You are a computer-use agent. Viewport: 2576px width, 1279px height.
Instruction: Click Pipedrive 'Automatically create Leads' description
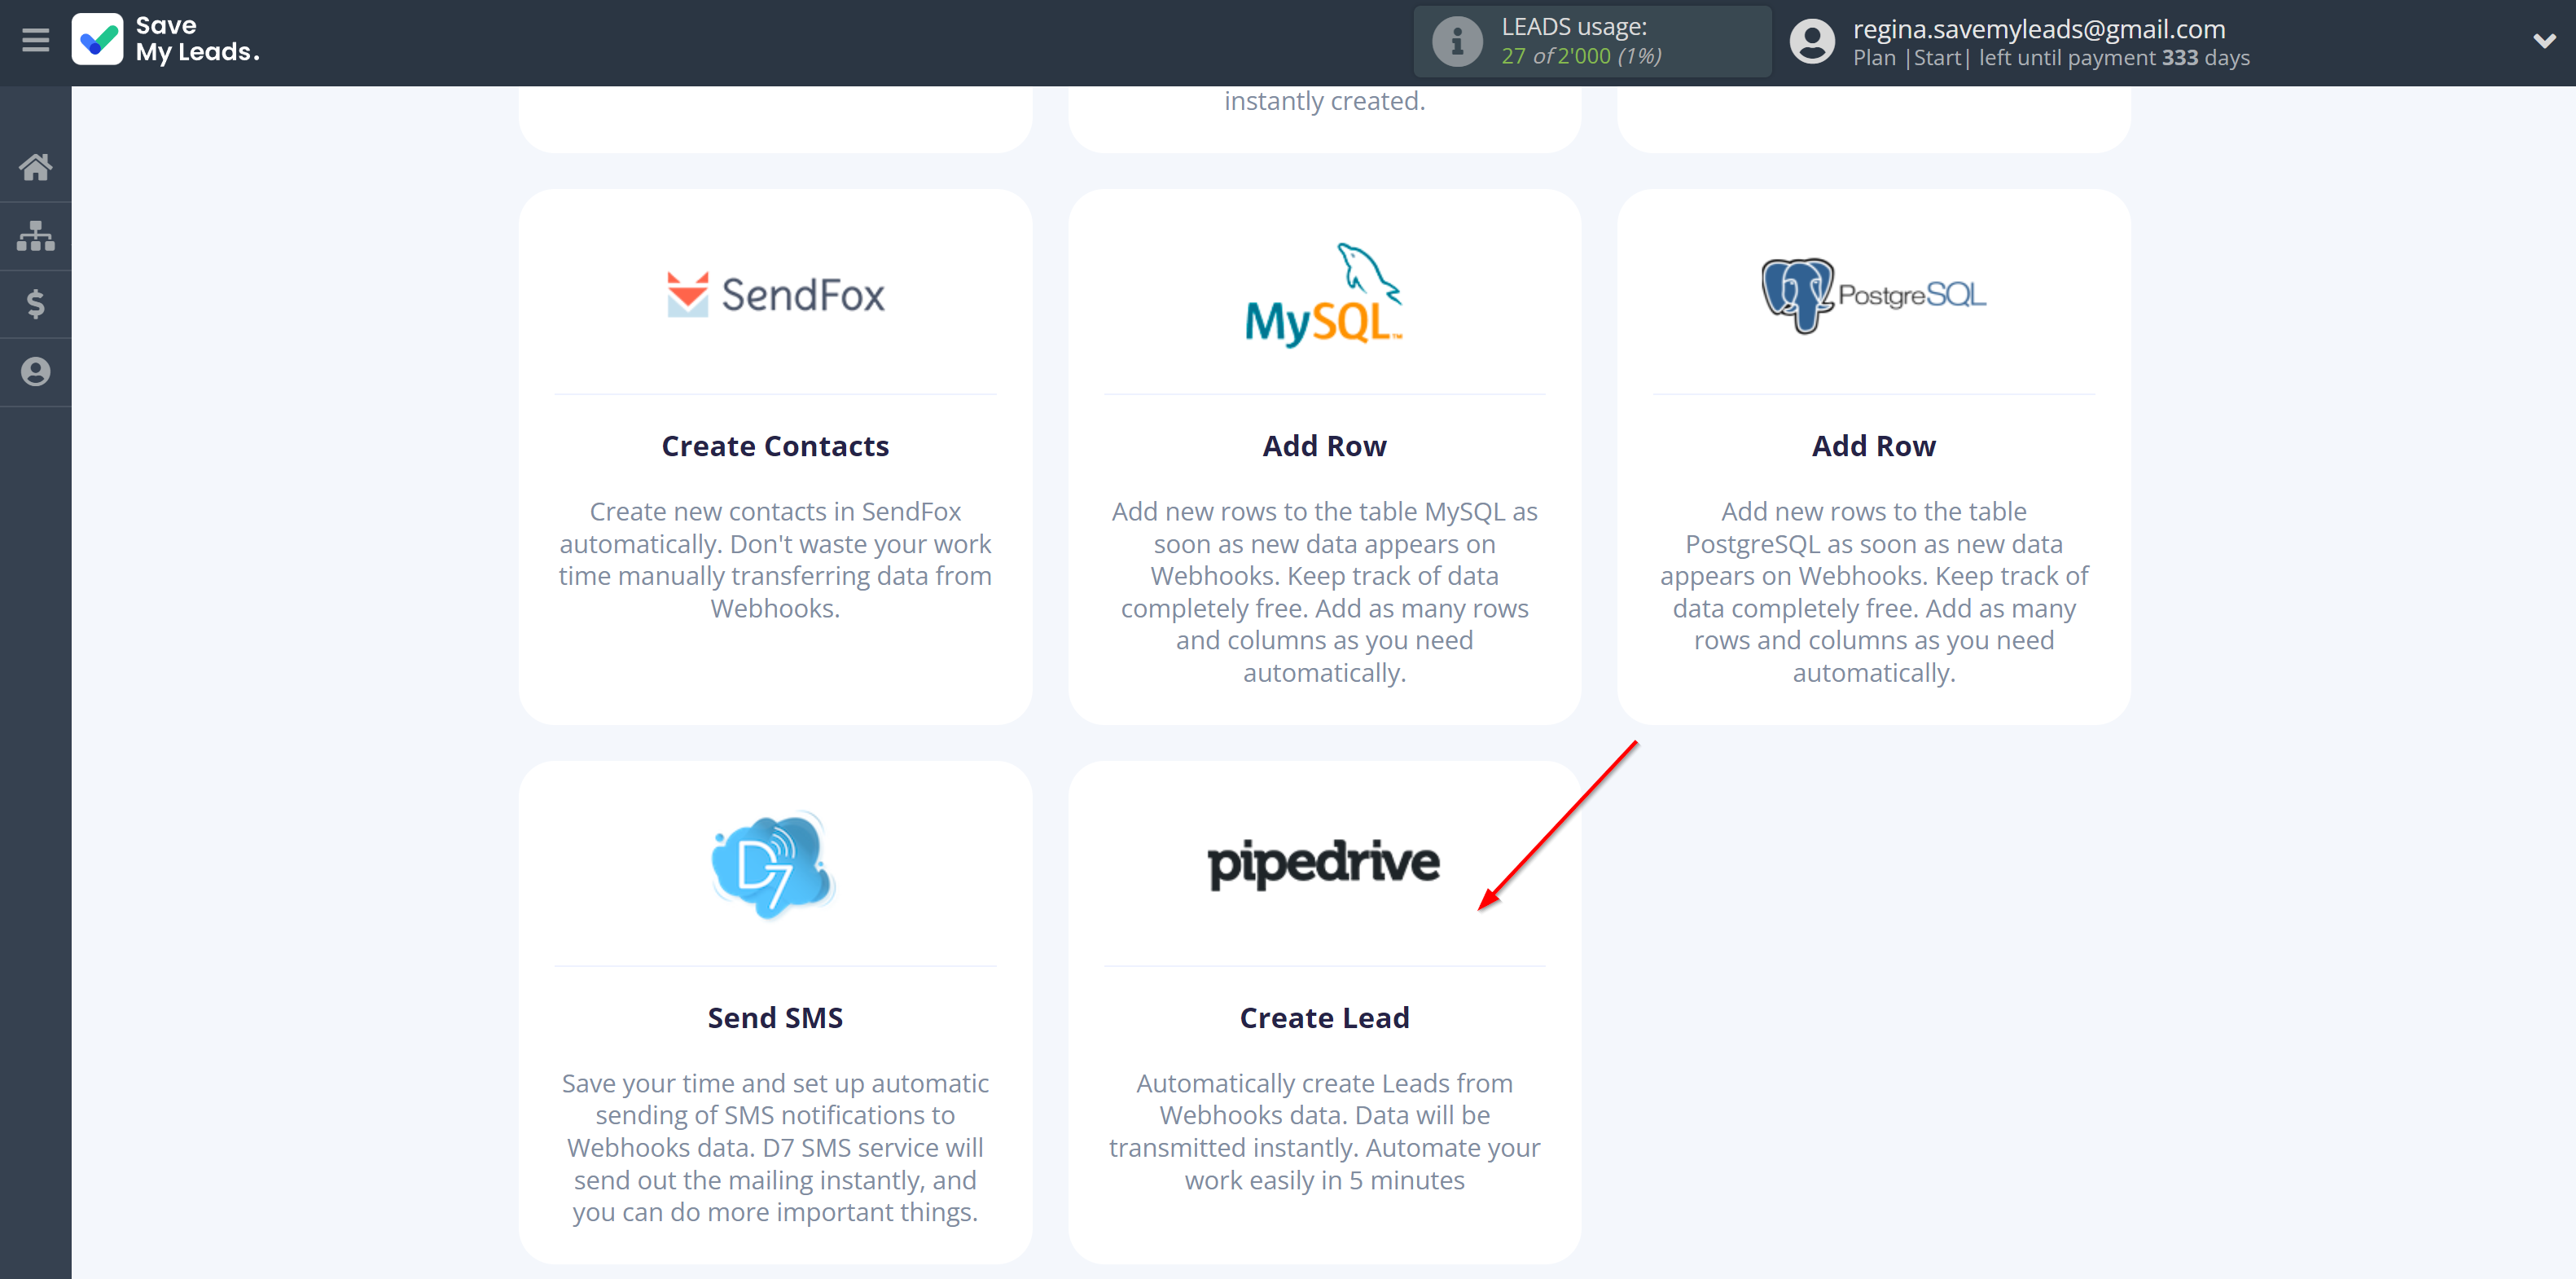pyautogui.click(x=1324, y=1131)
